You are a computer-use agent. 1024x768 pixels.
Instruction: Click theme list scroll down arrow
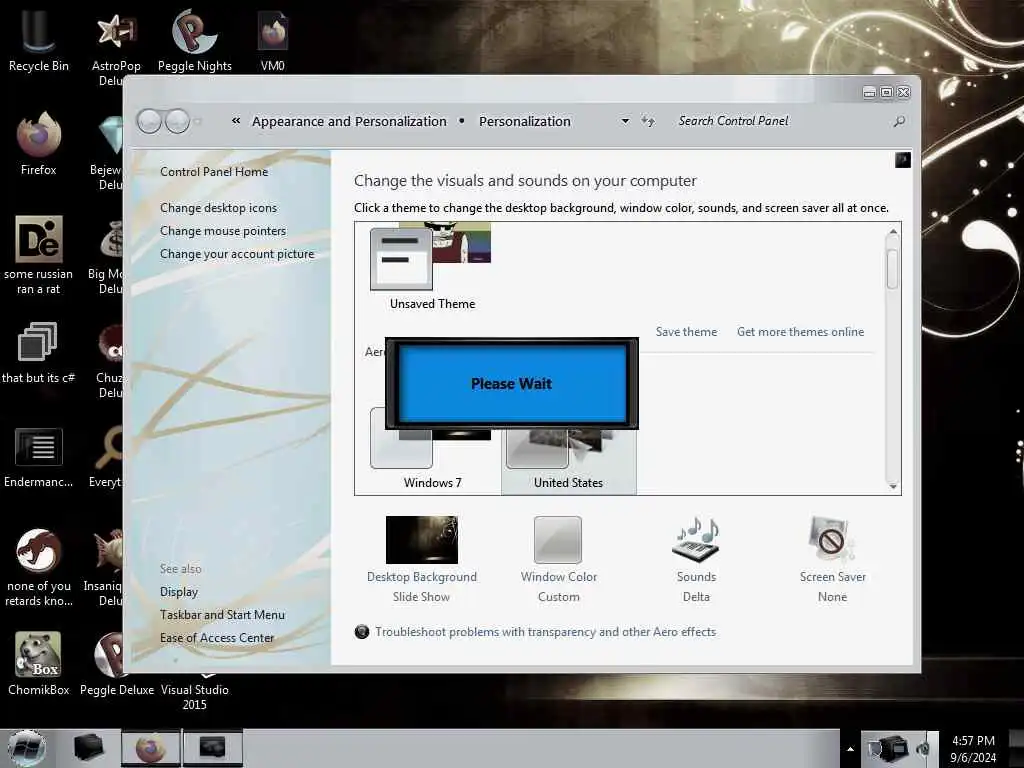[x=893, y=486]
